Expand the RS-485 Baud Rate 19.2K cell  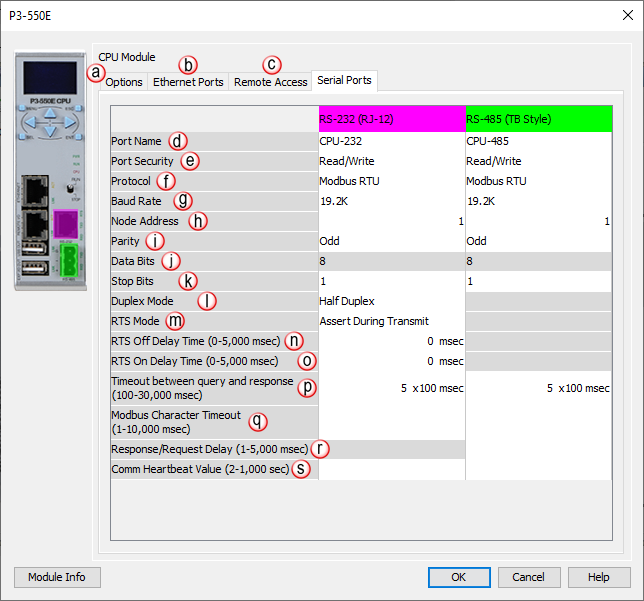[538, 201]
